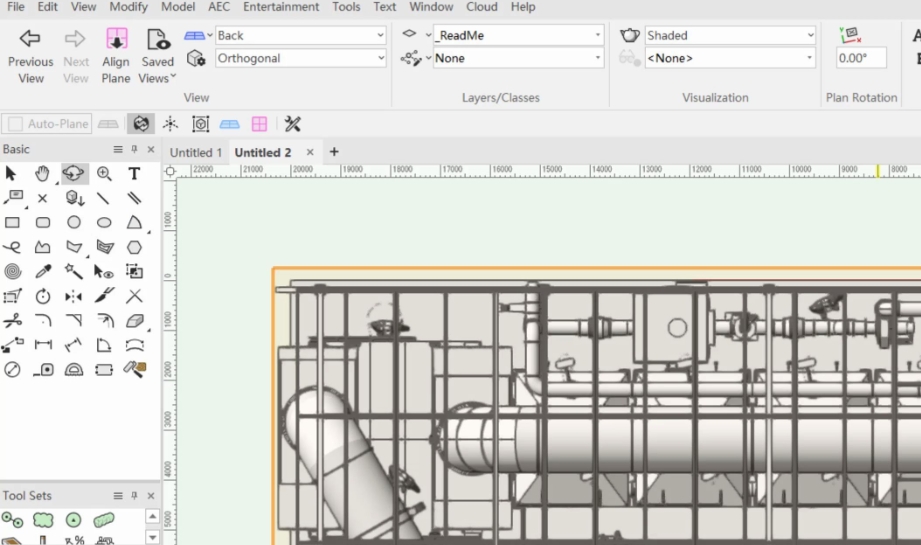The height and width of the screenshot is (545, 921).
Task: Activate the Flyover tool
Action: pos(74,173)
